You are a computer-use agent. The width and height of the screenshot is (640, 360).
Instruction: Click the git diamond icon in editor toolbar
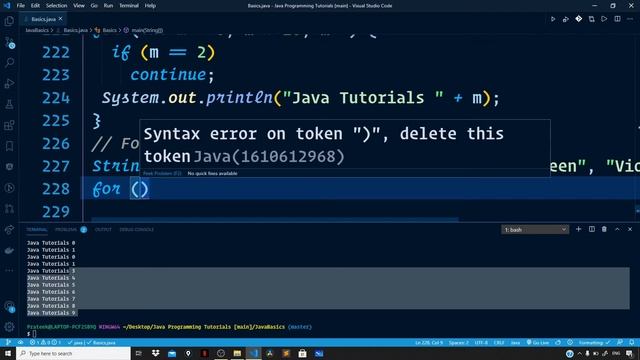tap(578, 19)
